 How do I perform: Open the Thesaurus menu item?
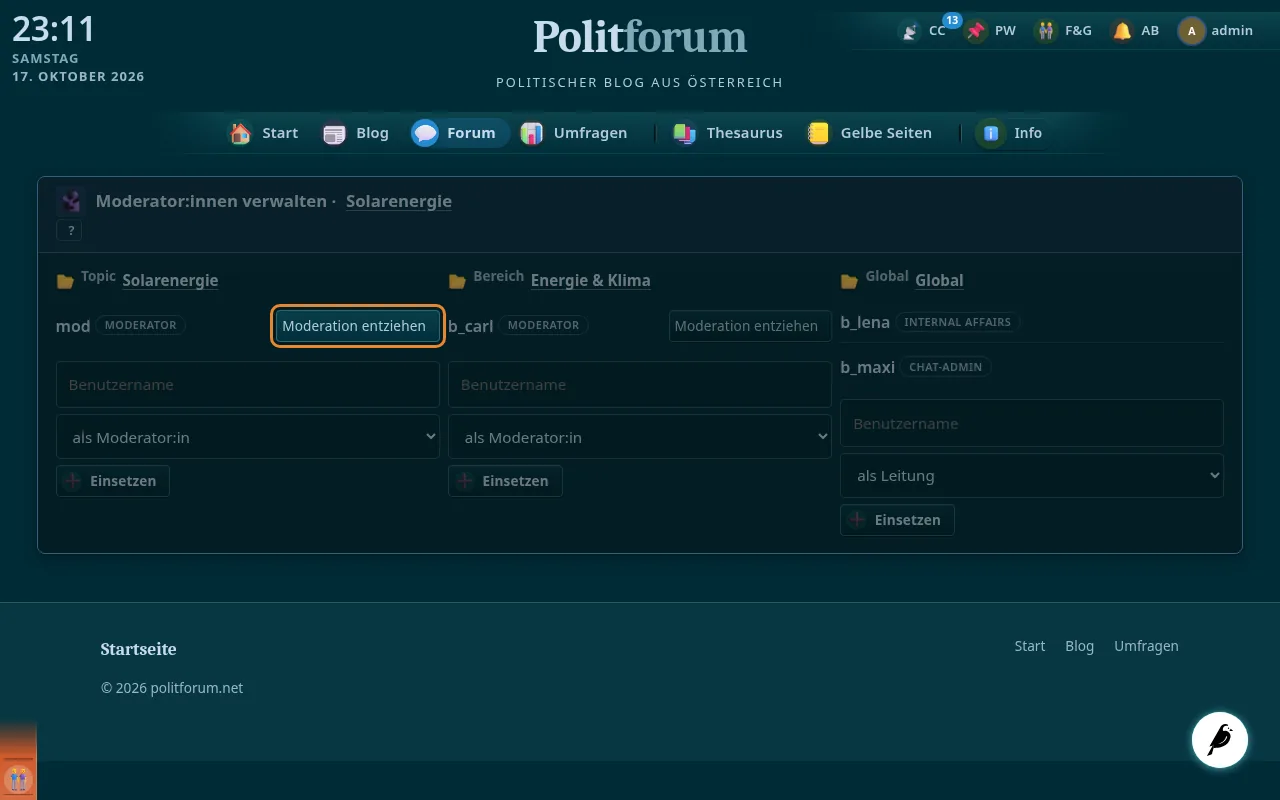tap(728, 133)
